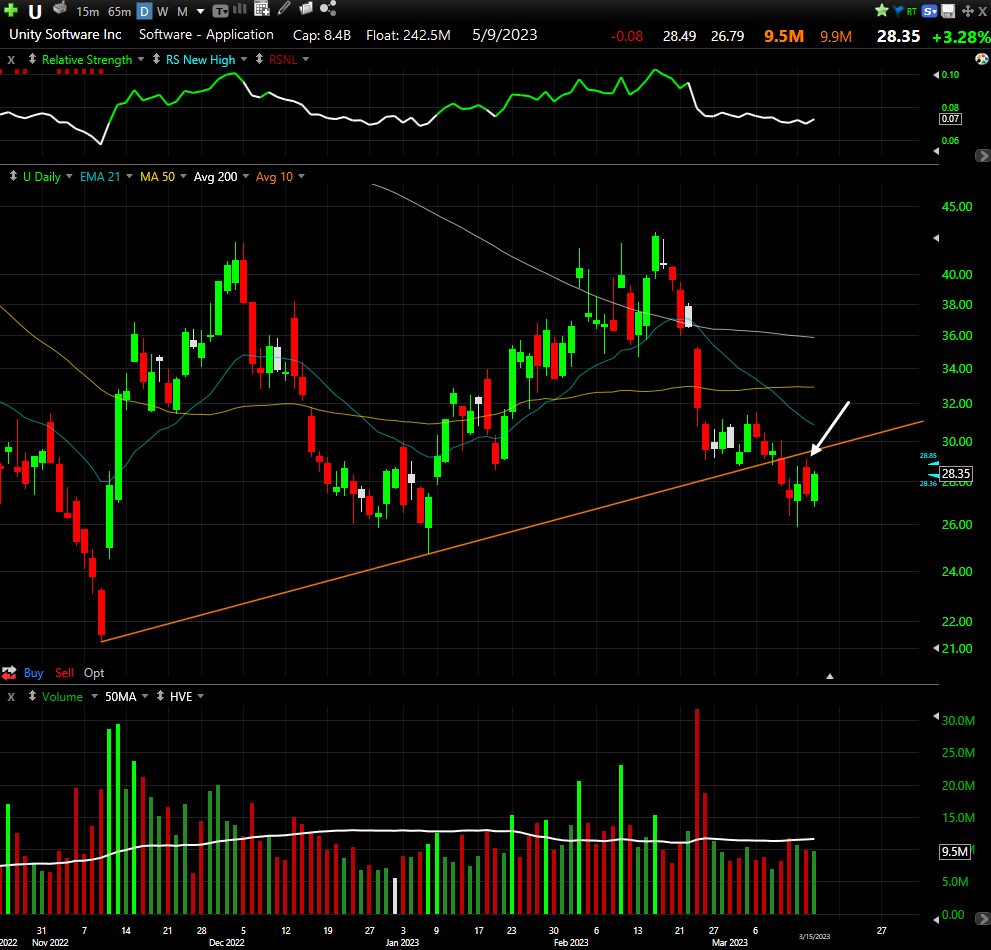Open the blue S dropdown icon
This screenshot has height=950, width=991.
[930, 11]
